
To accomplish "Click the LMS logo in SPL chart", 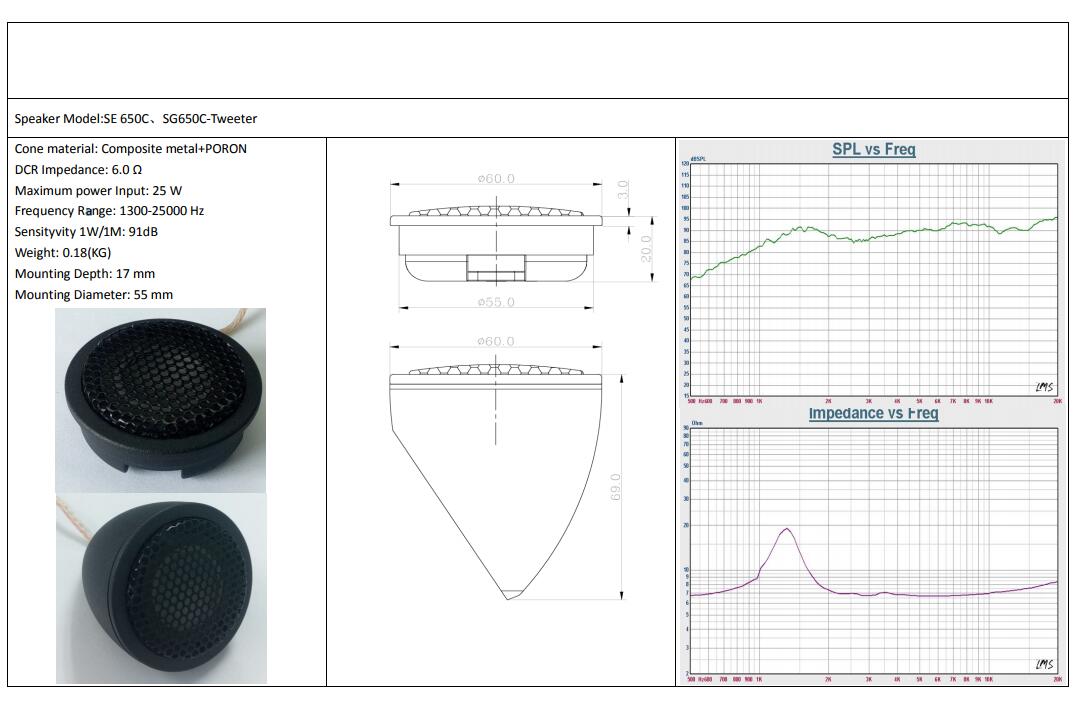I will (x=1044, y=387).
